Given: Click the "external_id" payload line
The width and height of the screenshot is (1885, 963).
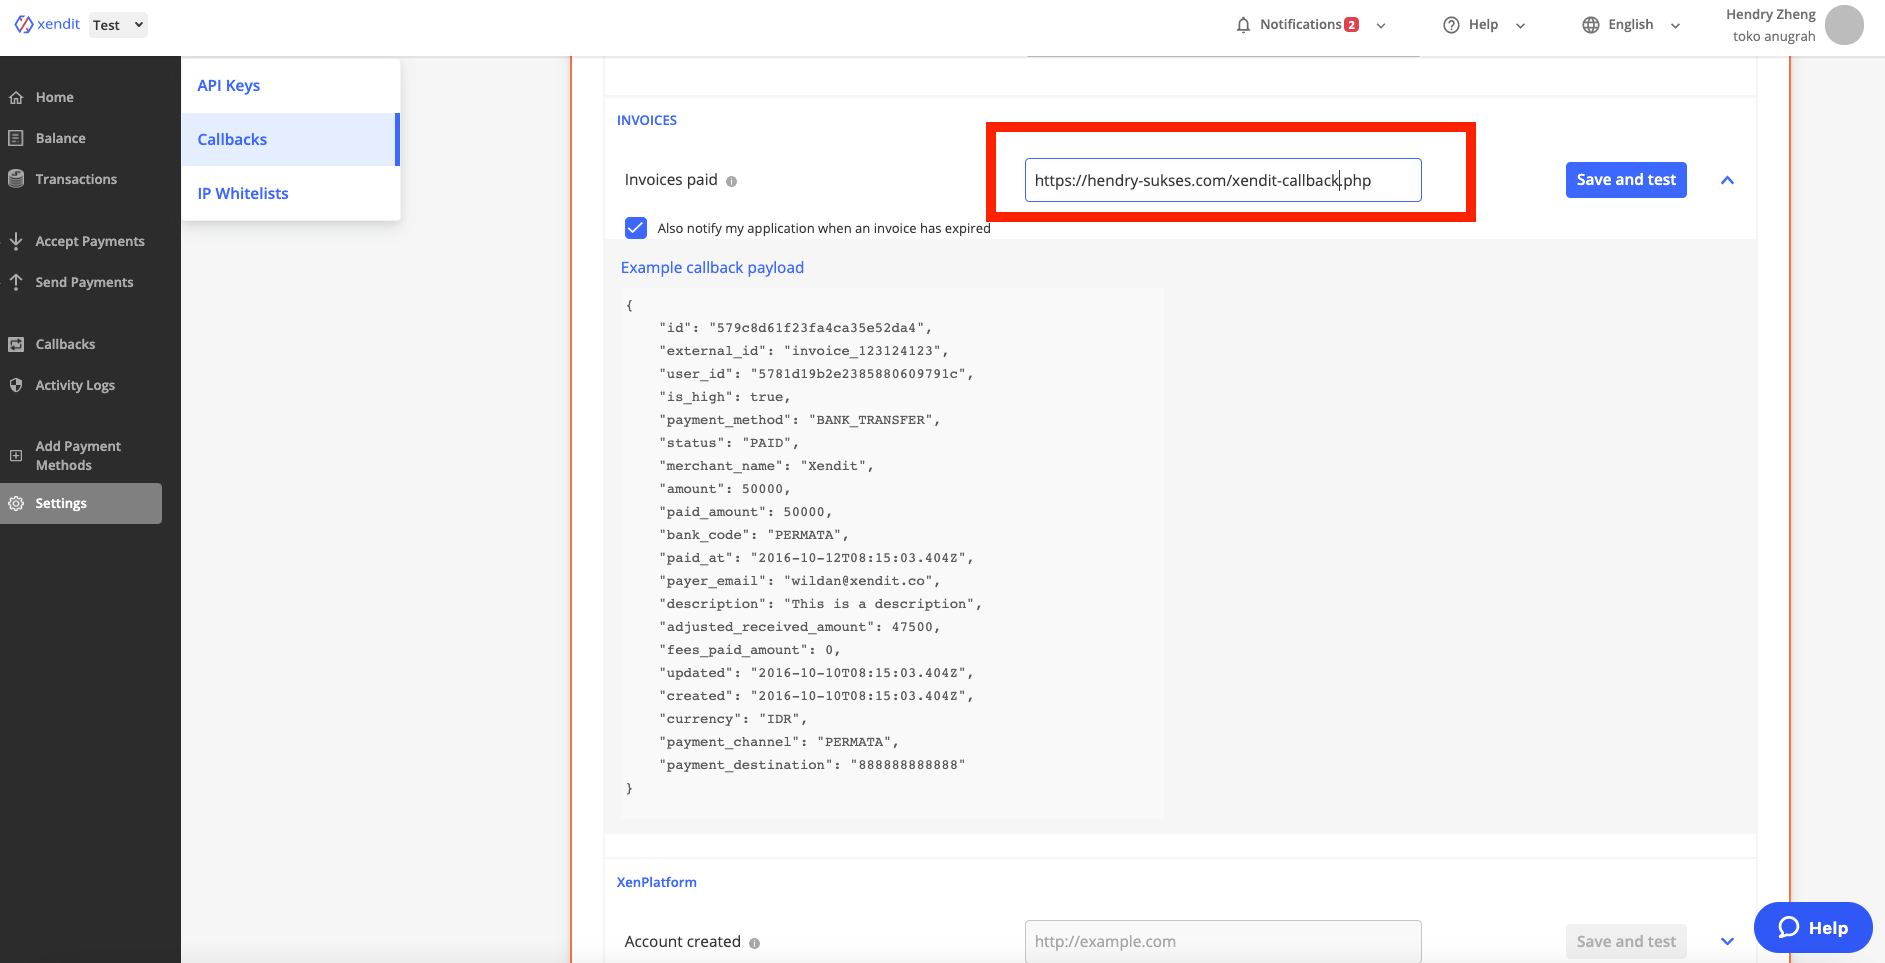Looking at the screenshot, I should (803, 351).
